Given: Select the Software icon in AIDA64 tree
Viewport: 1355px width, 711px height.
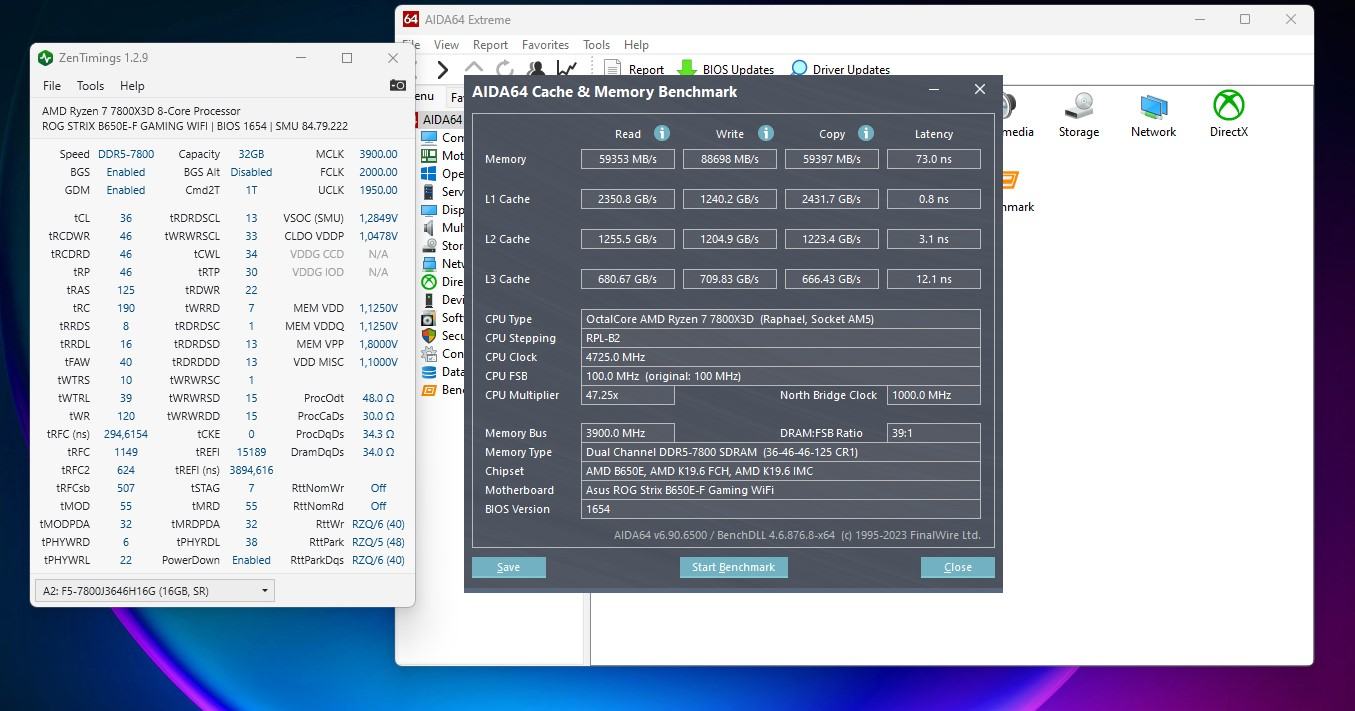Looking at the screenshot, I should [x=429, y=317].
